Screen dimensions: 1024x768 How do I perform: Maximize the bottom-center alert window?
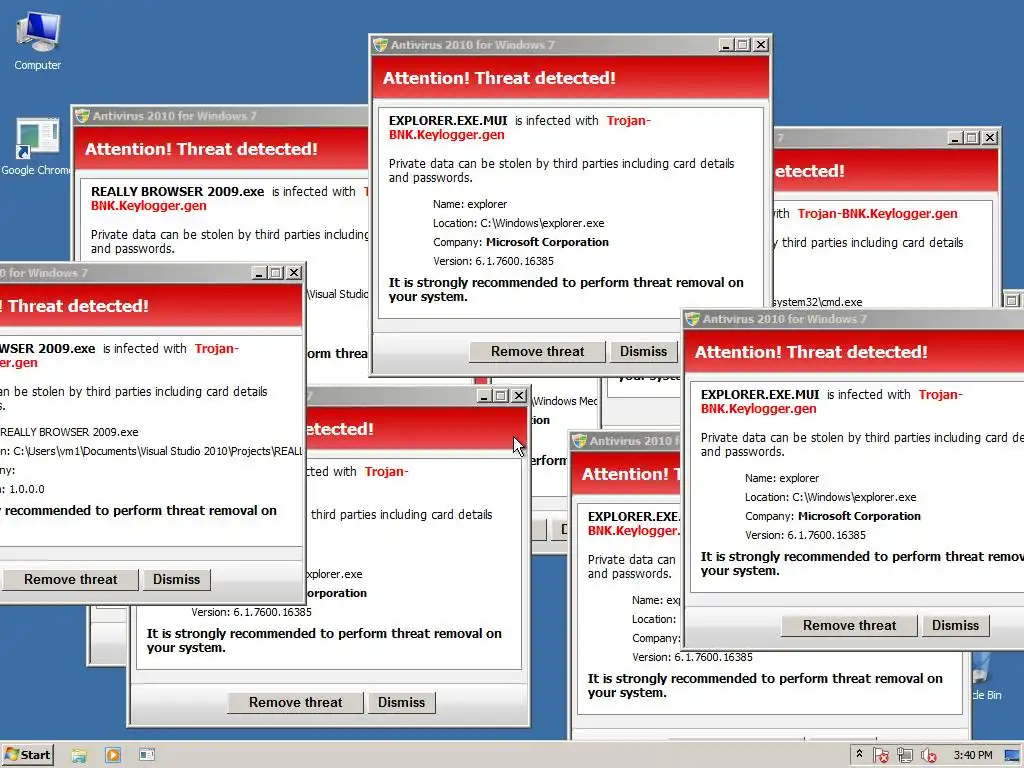[x=501, y=396]
